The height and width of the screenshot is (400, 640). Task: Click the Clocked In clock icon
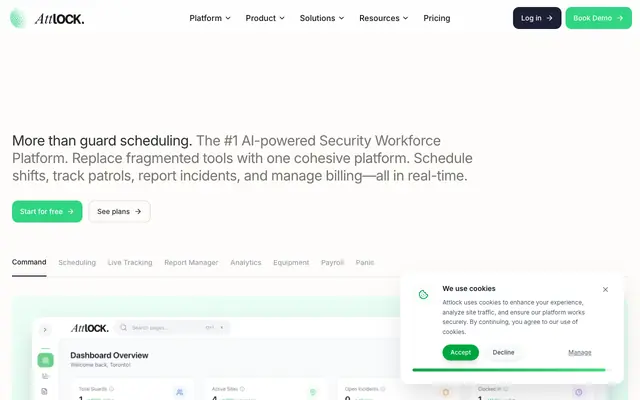[578, 392]
